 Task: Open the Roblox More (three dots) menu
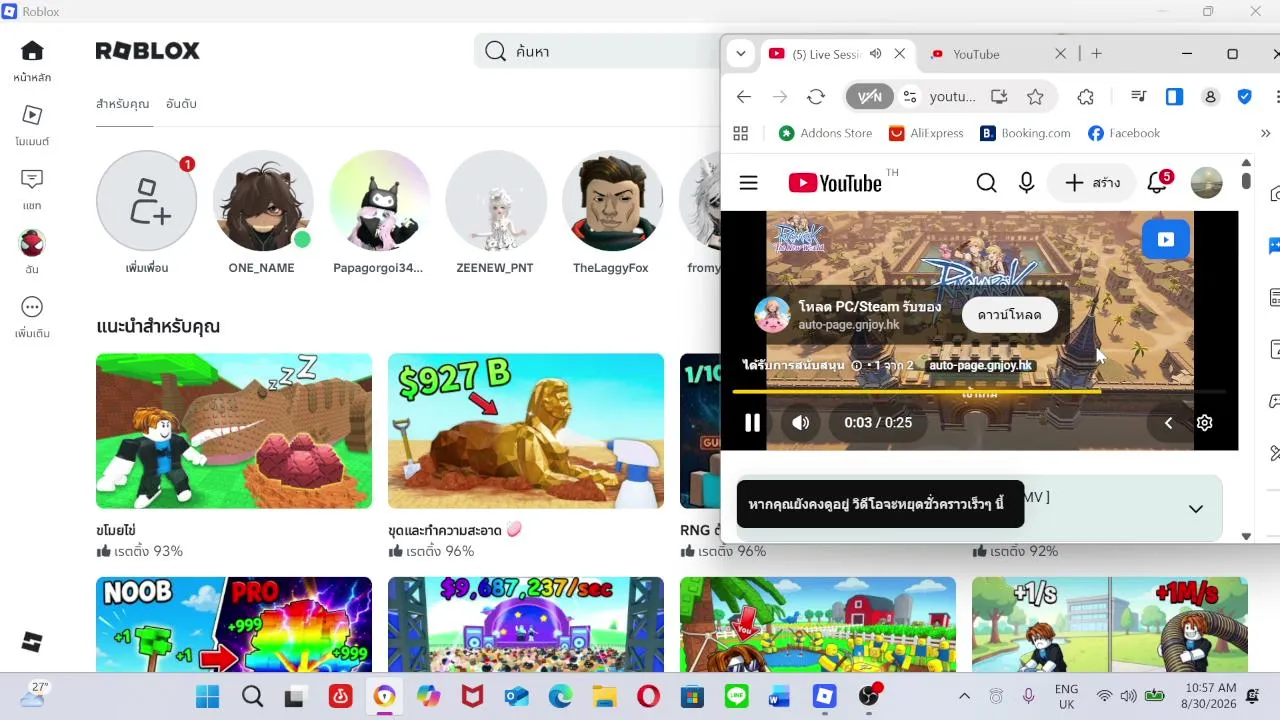click(32, 307)
